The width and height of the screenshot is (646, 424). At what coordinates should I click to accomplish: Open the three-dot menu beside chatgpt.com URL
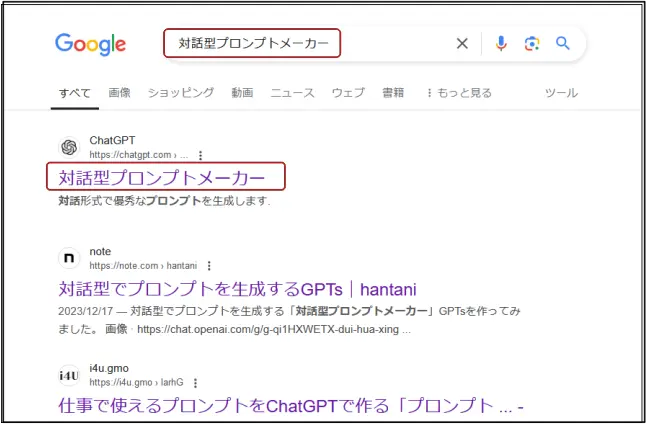click(200, 155)
